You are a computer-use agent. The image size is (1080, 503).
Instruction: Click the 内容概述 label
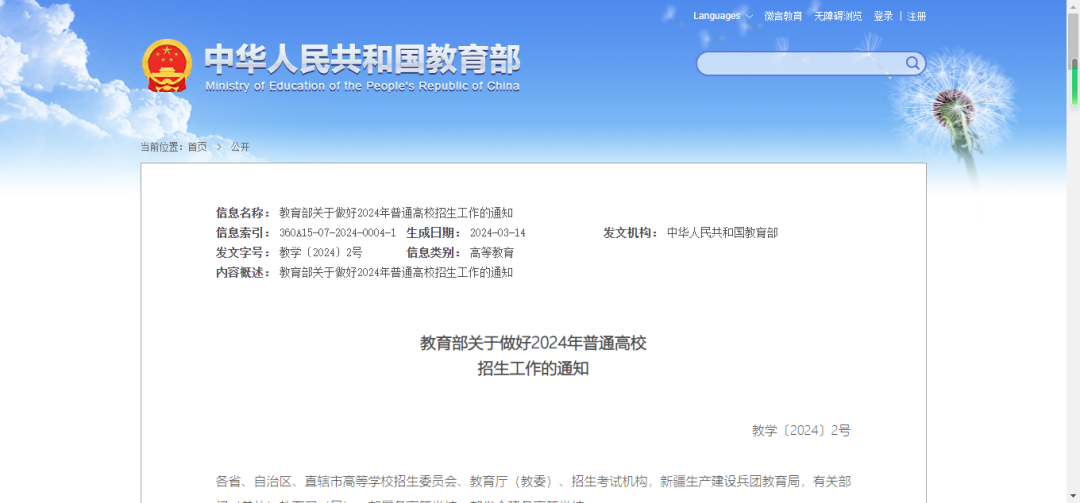click(x=244, y=273)
